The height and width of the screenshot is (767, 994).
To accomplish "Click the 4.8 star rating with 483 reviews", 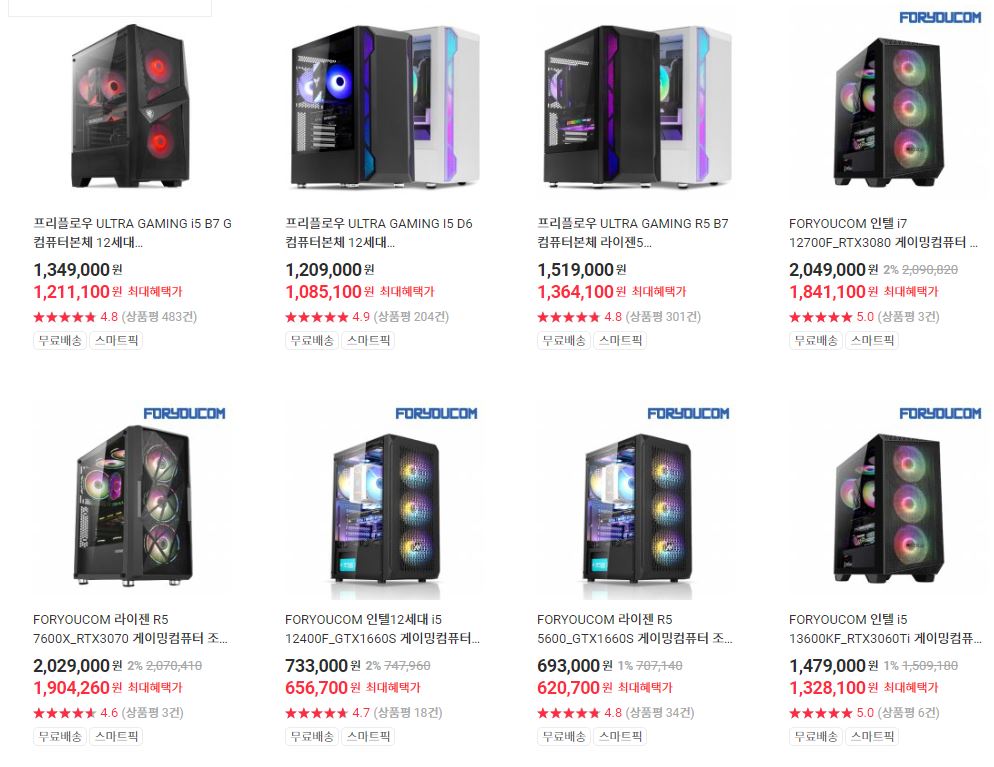I will point(115,316).
